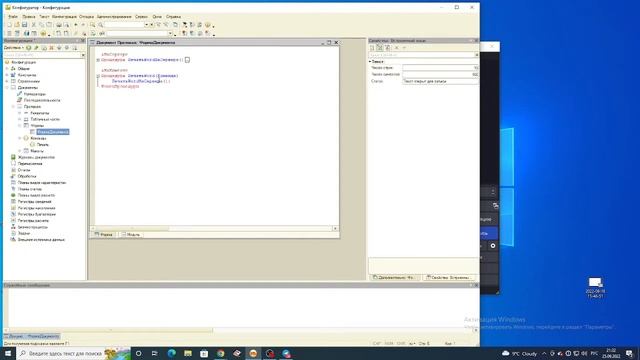This screenshot has height=360, width=640.
Task: Collapse the Документы tree node
Action: 7,87
